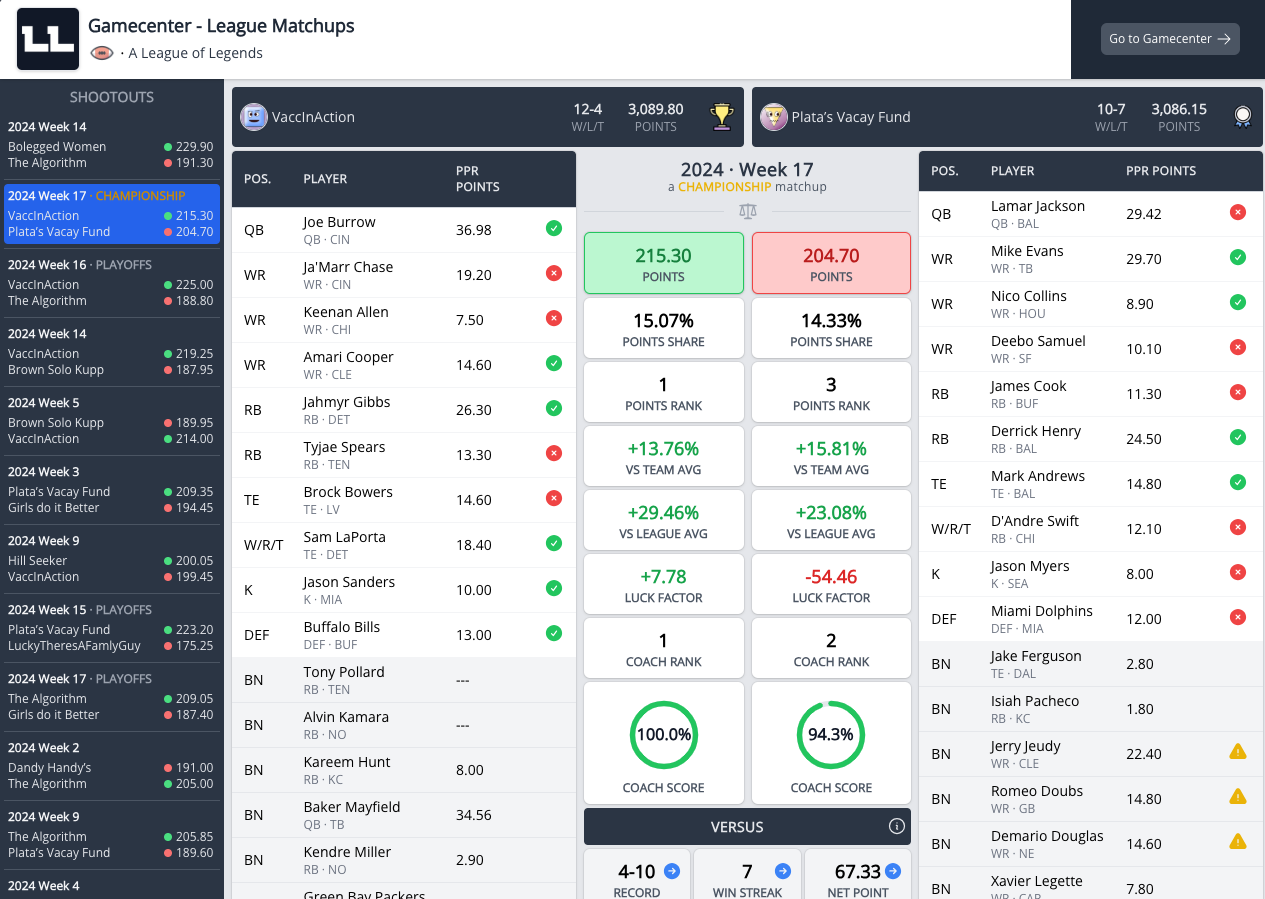Click VaccInAction's 100.0% coach score ring
This screenshot has width=1265, height=899.
[x=664, y=735]
